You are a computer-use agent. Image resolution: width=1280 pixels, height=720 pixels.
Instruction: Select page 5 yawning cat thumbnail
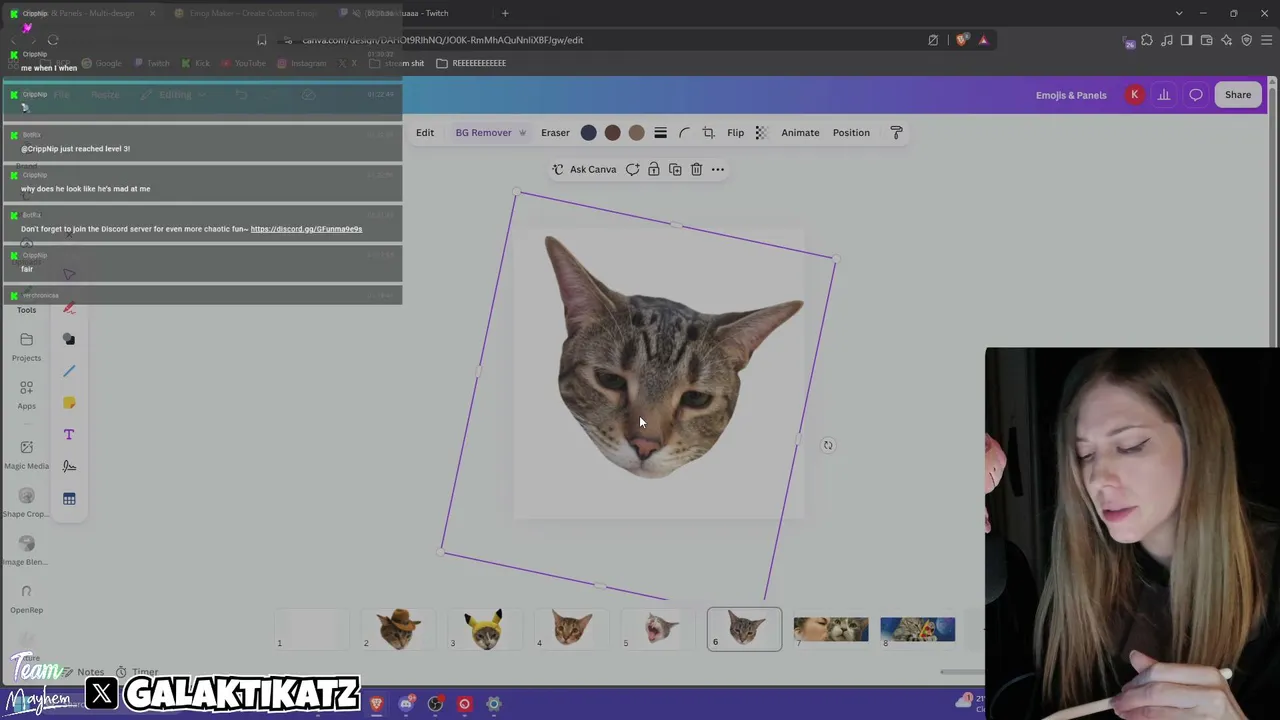(x=658, y=629)
